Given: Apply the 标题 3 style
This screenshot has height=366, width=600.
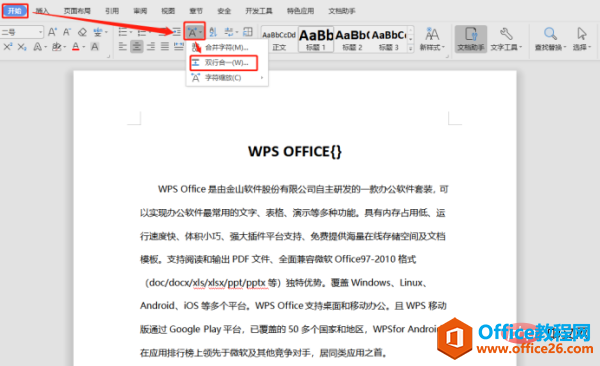Looking at the screenshot, I should click(x=388, y=39).
